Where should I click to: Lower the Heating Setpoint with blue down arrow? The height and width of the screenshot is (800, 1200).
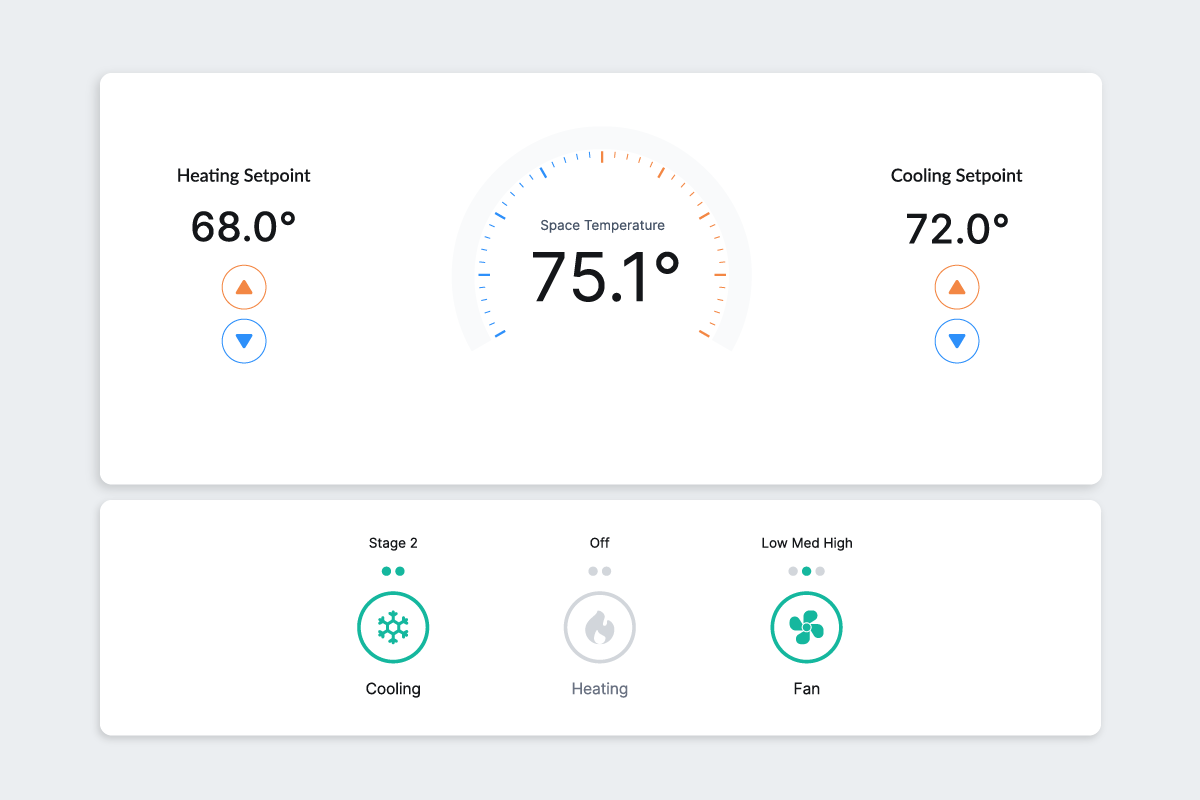coord(244,341)
